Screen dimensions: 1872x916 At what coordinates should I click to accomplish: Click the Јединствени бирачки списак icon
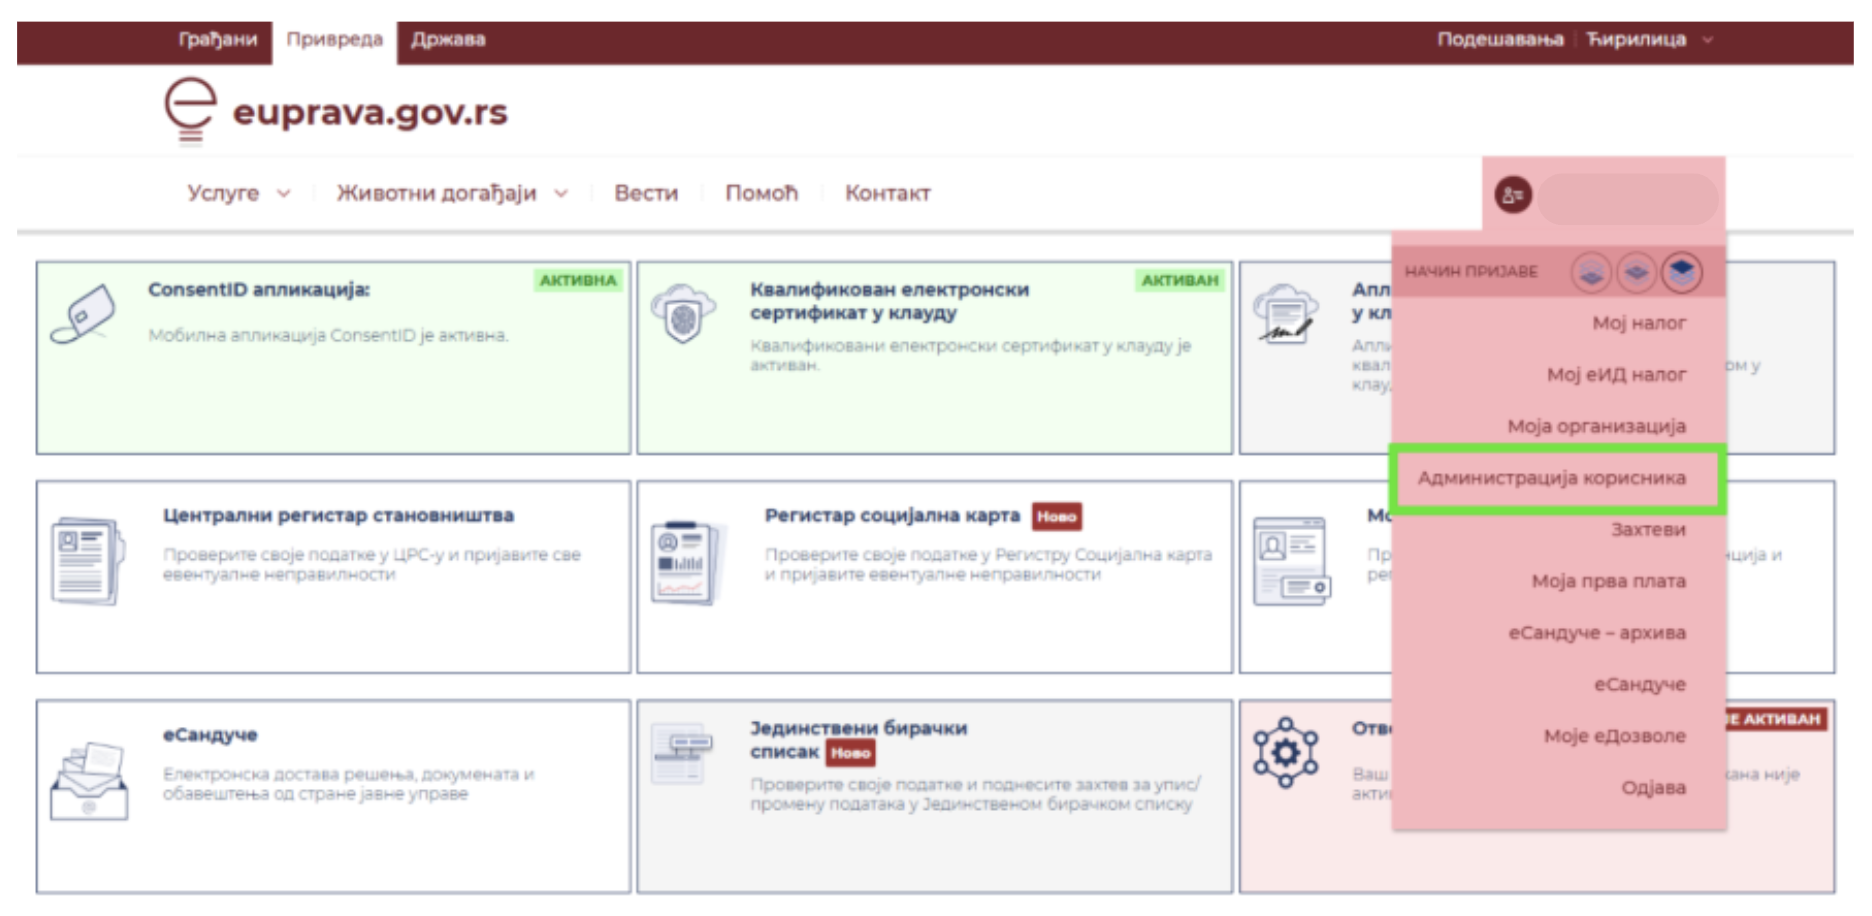point(683,754)
